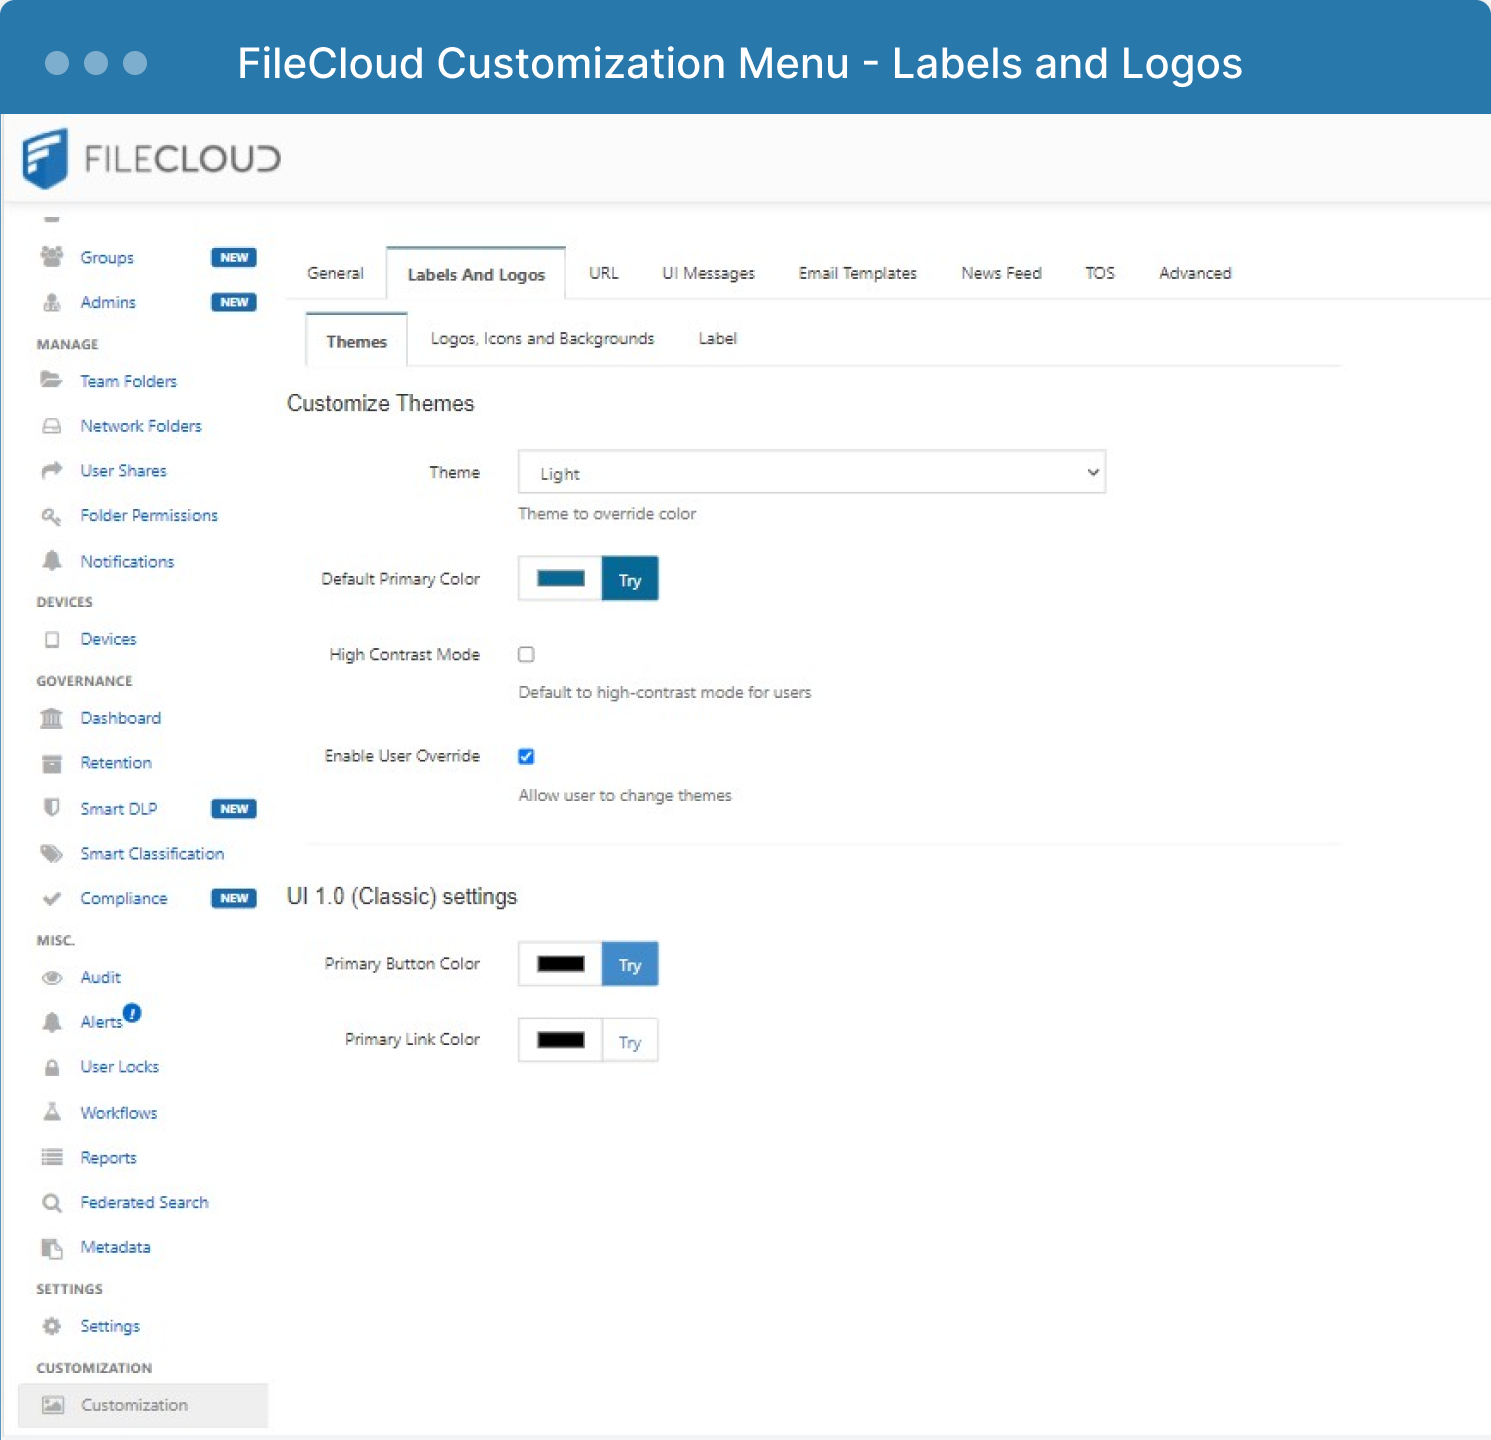
Task: Click the Groups people icon
Action: [x=52, y=256]
